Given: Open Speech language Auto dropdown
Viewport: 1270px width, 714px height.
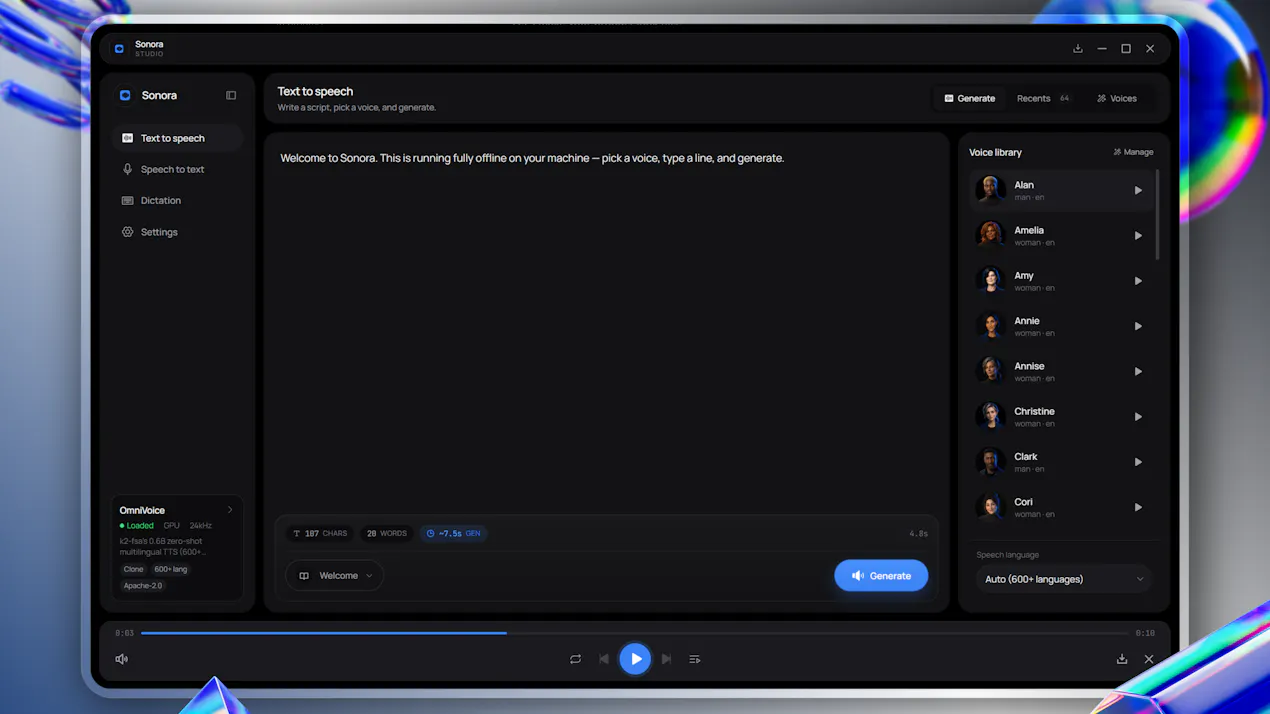Looking at the screenshot, I should click(x=1063, y=579).
